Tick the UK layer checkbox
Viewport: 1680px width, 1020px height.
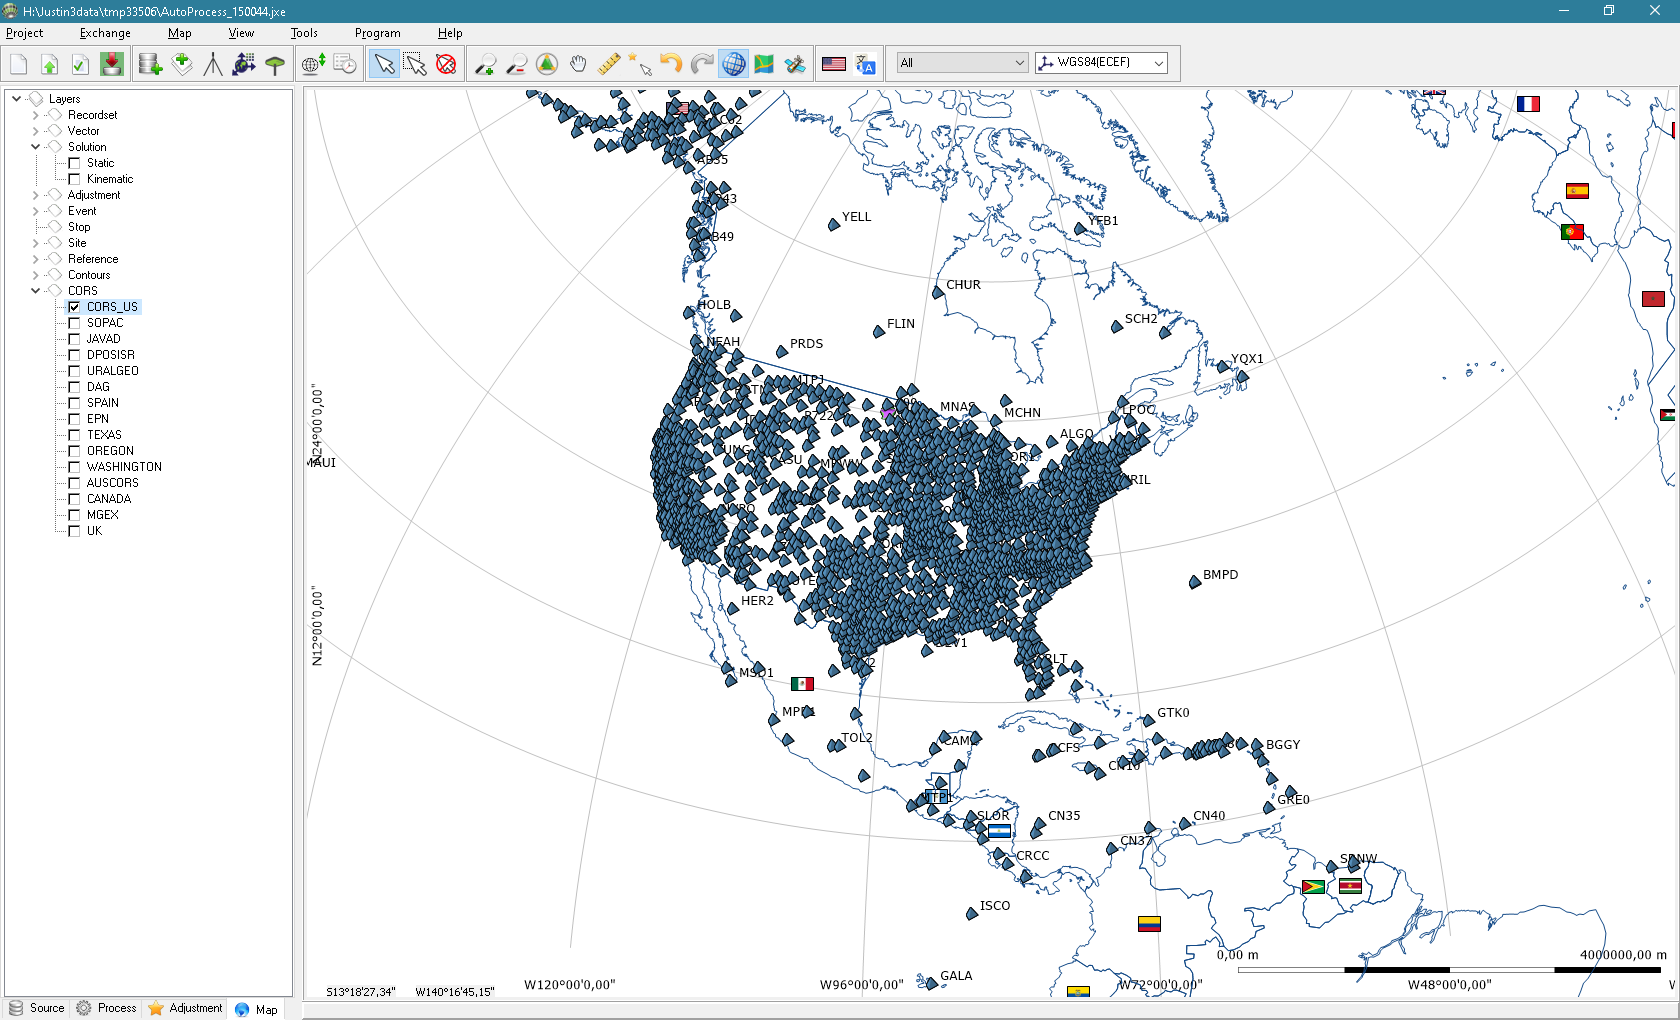74,531
